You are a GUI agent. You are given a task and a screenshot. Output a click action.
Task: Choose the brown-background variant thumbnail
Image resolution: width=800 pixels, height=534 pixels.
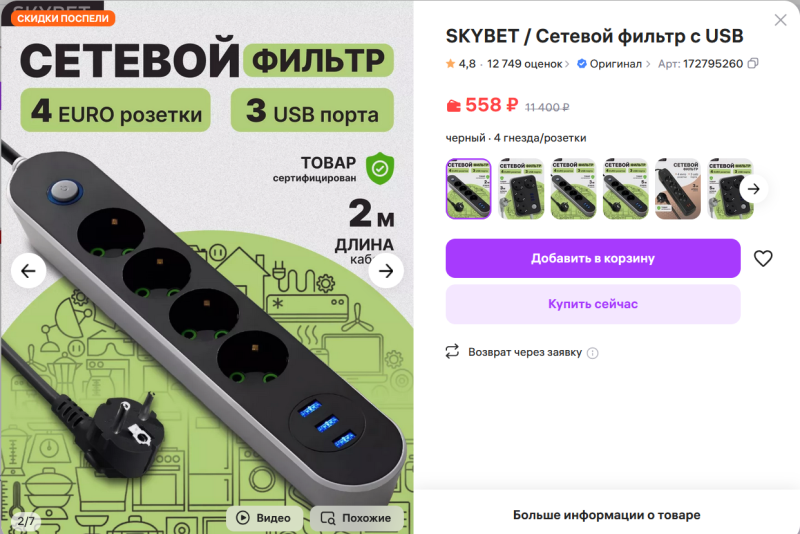pos(678,189)
